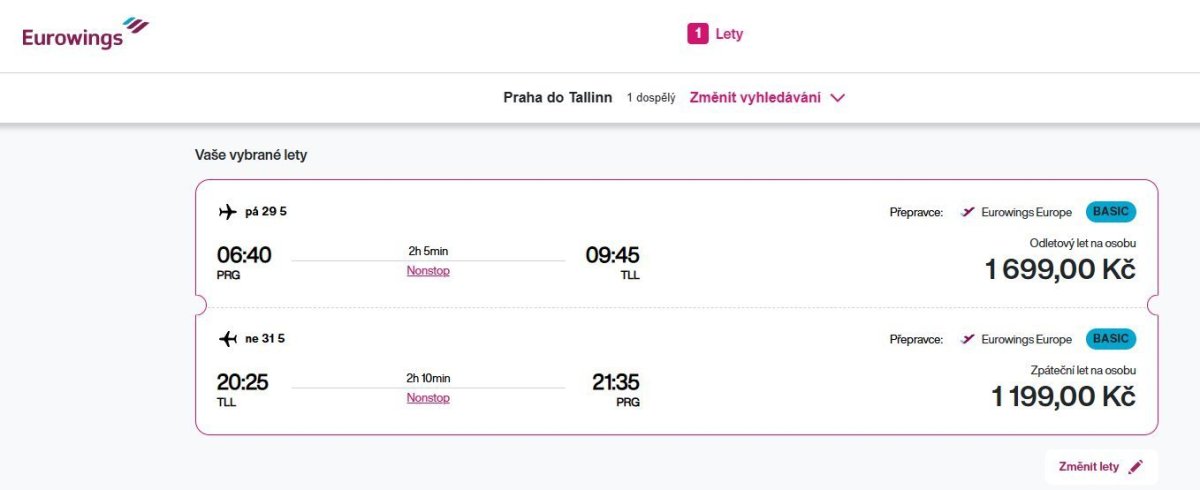Click the 06:40 PRG departure time
Image resolution: width=1200 pixels, height=490 pixels.
(244, 256)
